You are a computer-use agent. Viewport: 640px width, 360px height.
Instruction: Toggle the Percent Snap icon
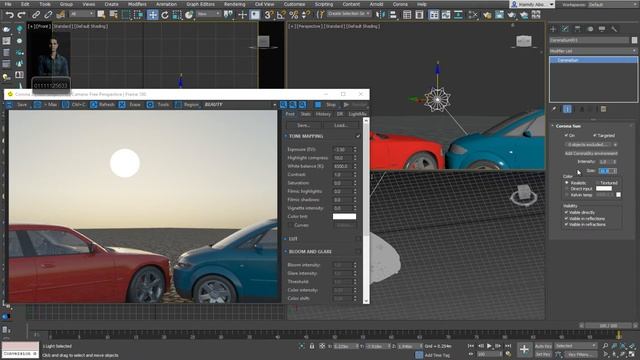(x=293, y=15)
